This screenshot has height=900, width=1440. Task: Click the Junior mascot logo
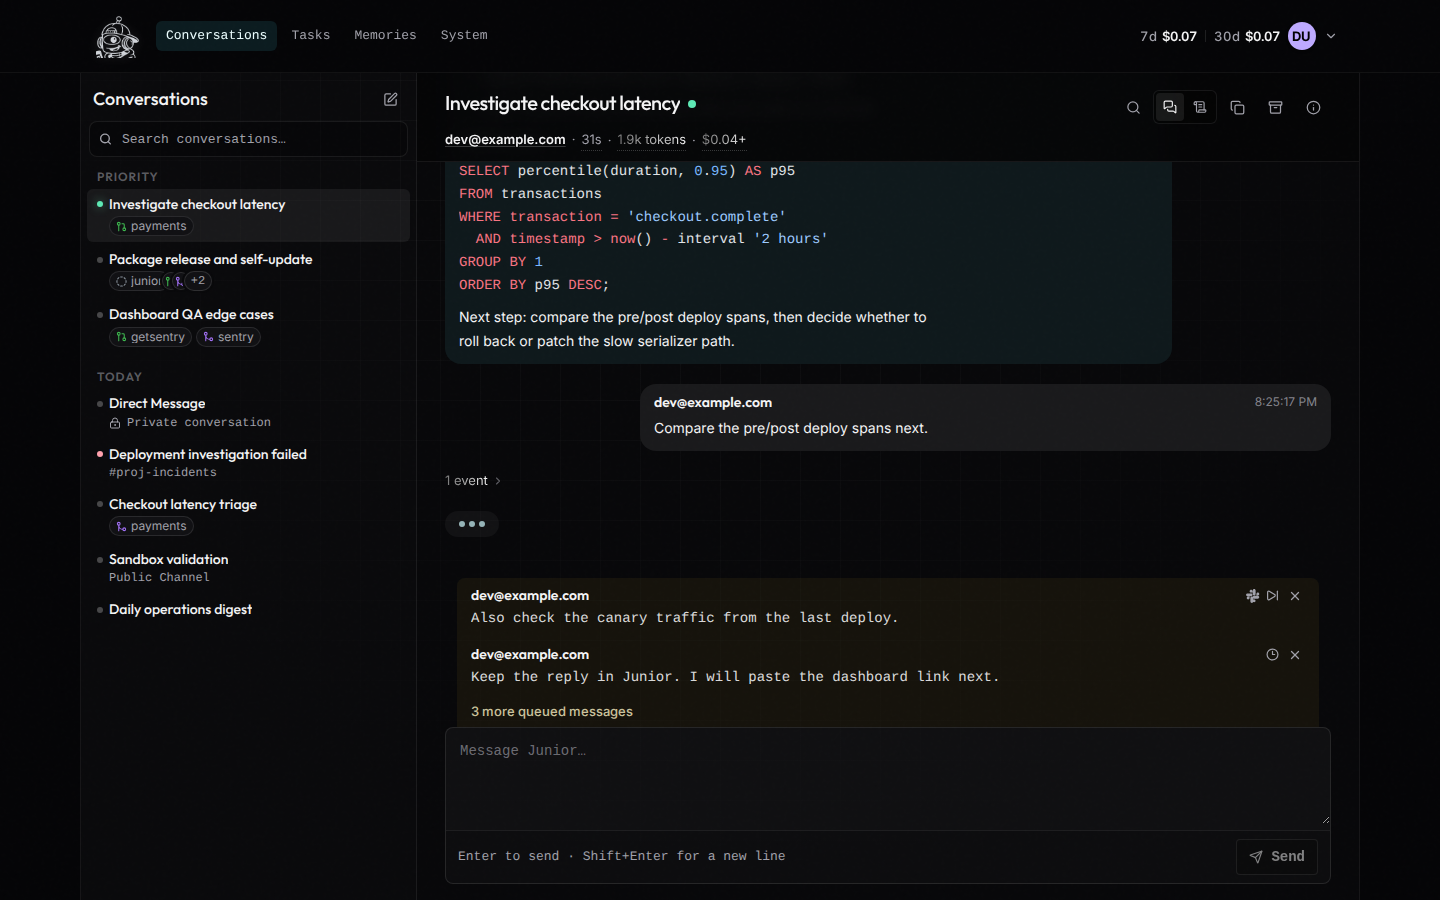(117, 37)
